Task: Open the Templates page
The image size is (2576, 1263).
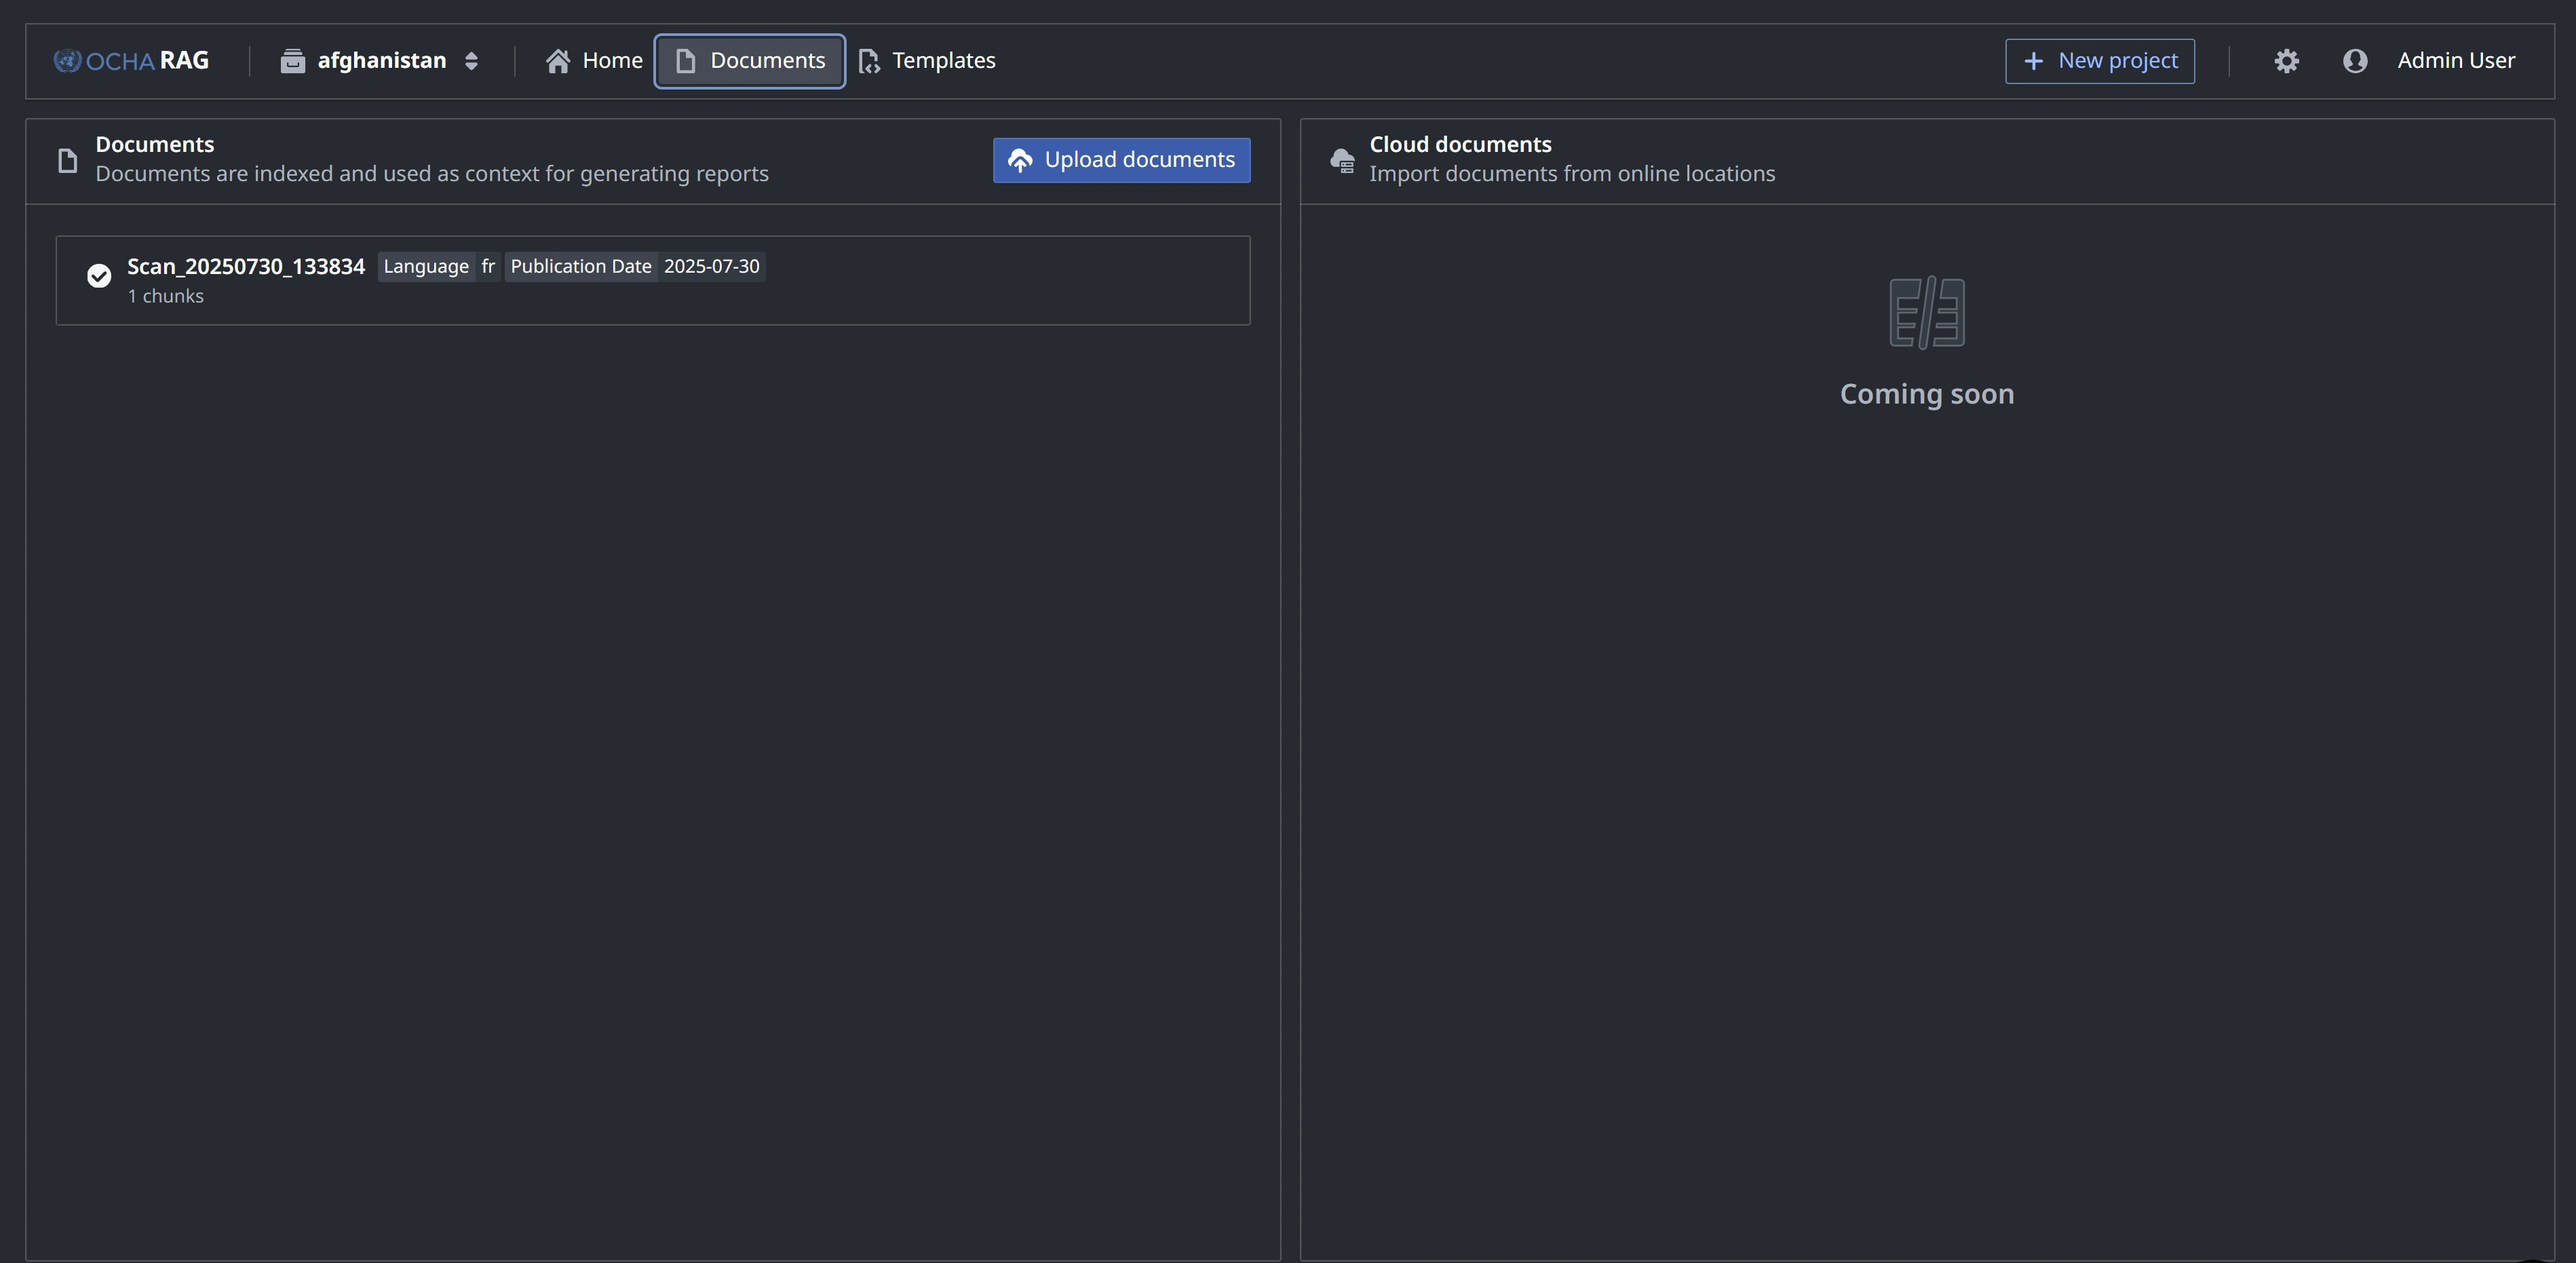Action: (943, 61)
